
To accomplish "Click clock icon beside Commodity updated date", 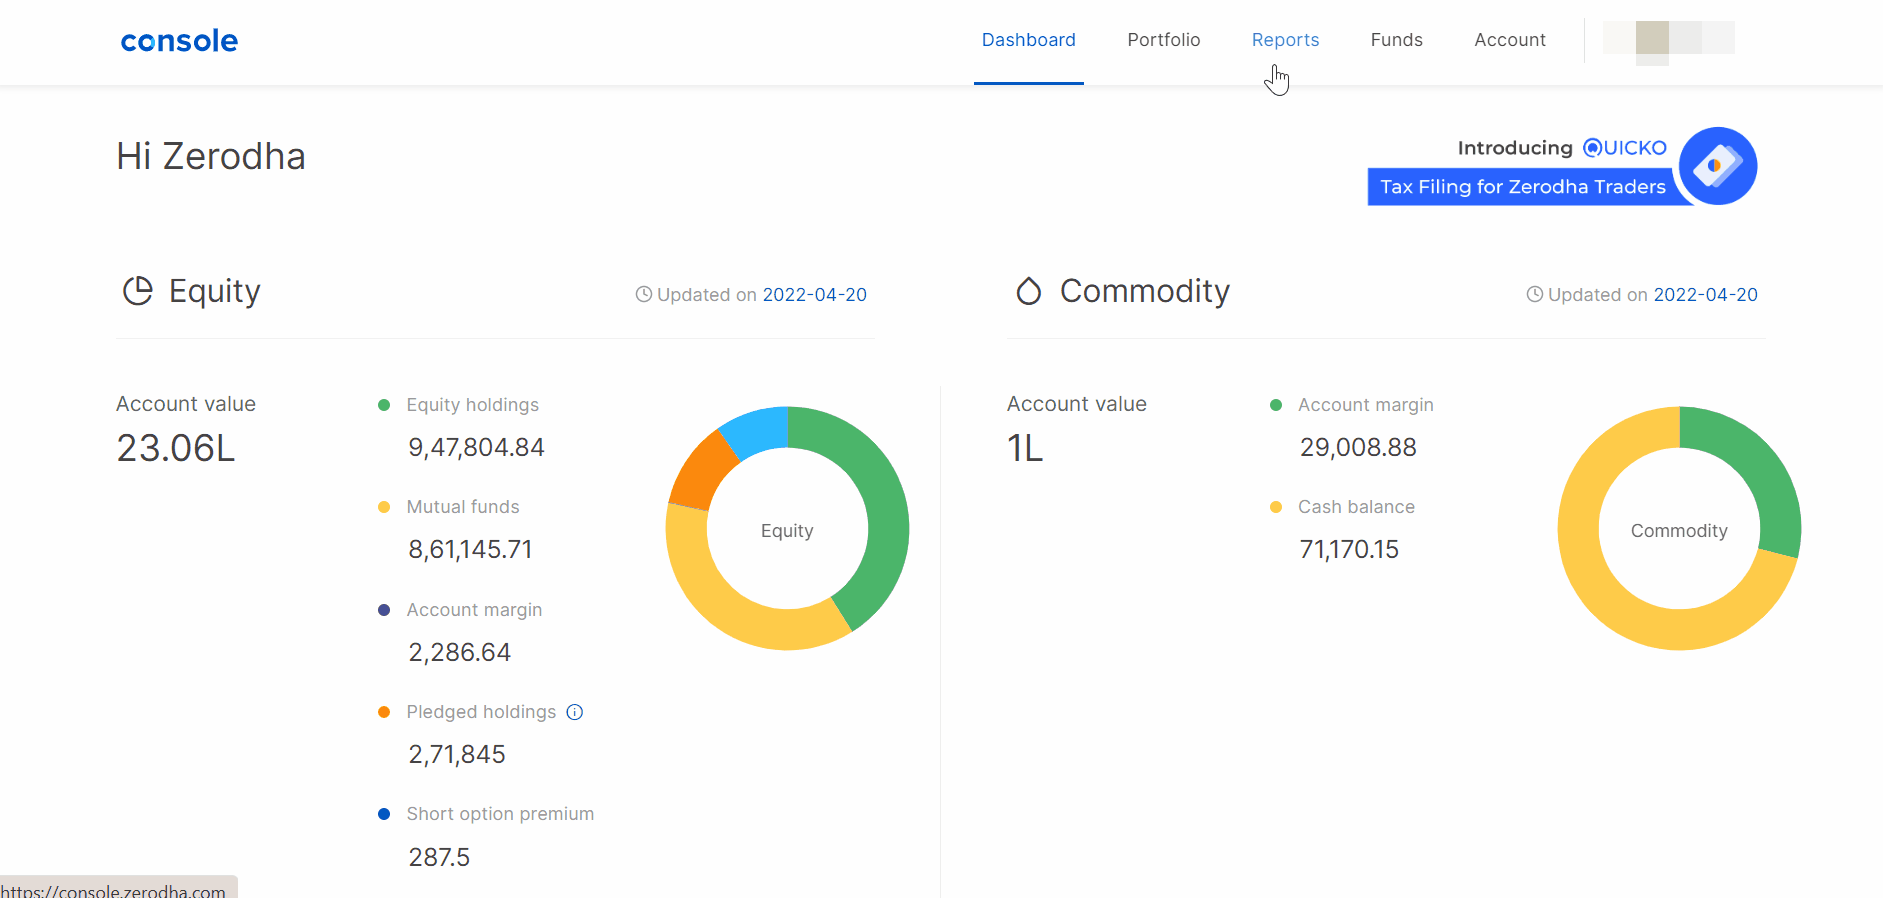I will coord(1535,294).
